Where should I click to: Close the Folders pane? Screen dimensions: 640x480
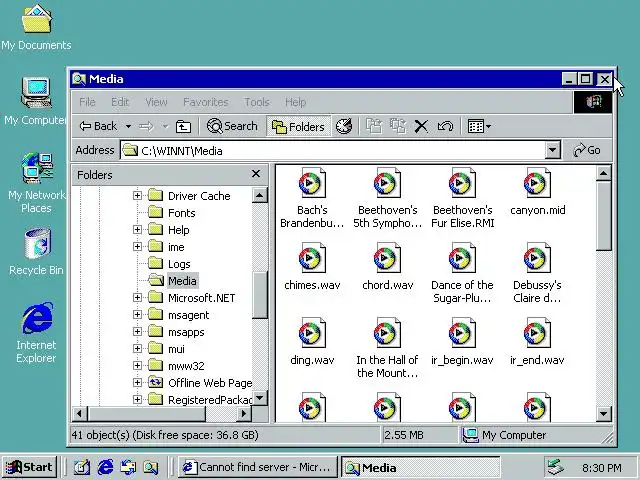tap(256, 174)
